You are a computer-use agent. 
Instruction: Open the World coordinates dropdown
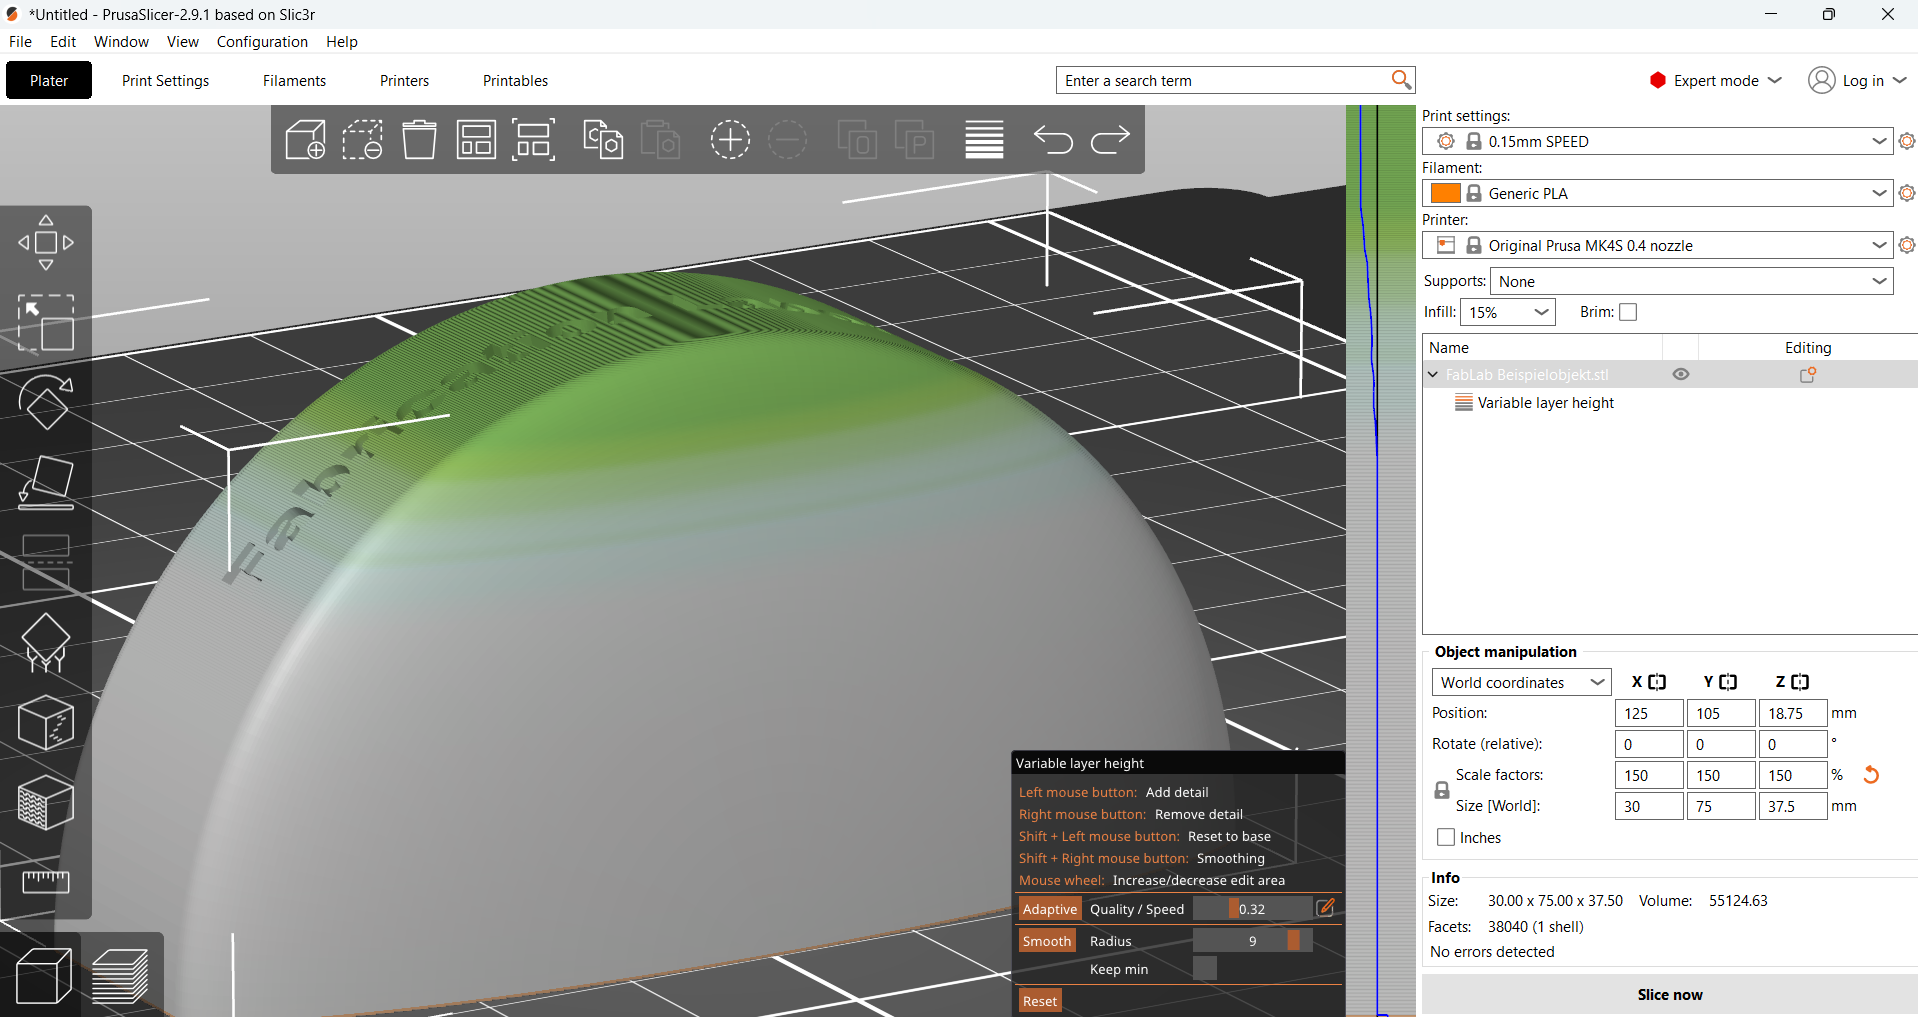click(x=1521, y=683)
